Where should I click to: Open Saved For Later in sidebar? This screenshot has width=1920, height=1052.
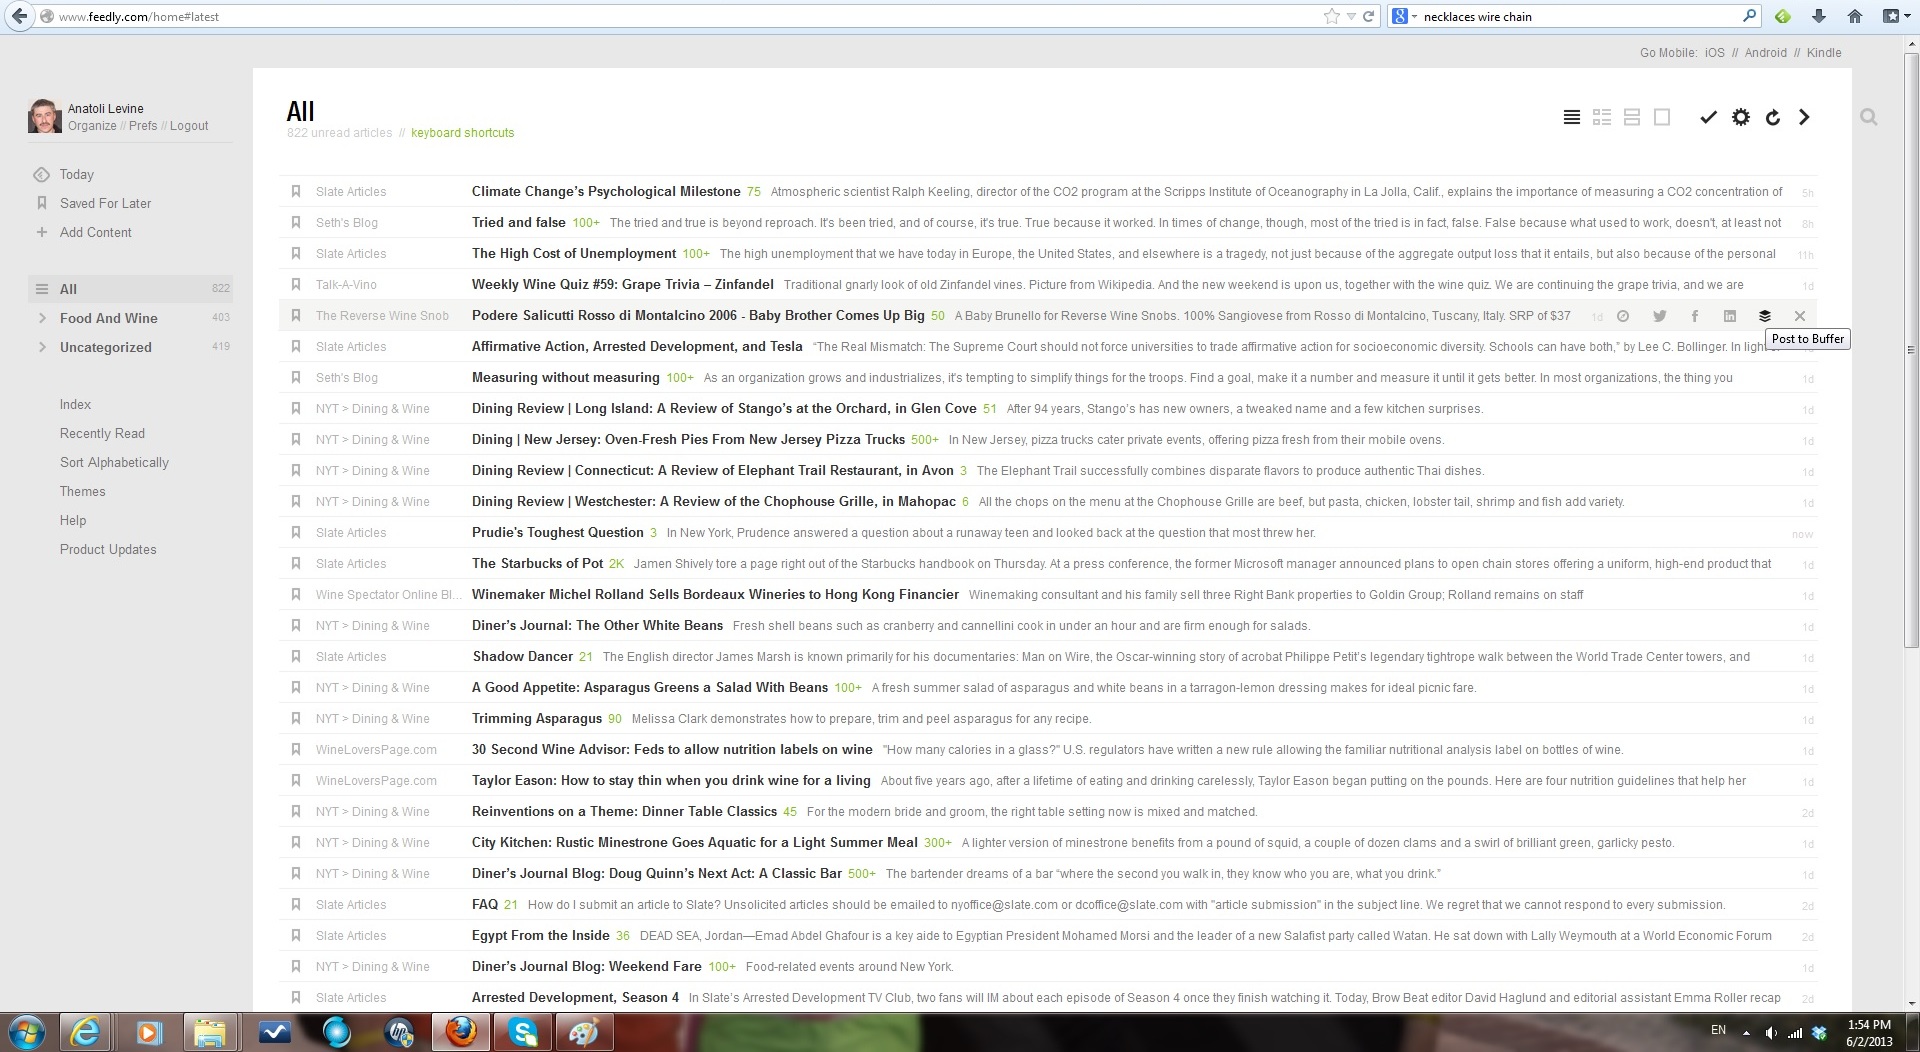coord(105,203)
